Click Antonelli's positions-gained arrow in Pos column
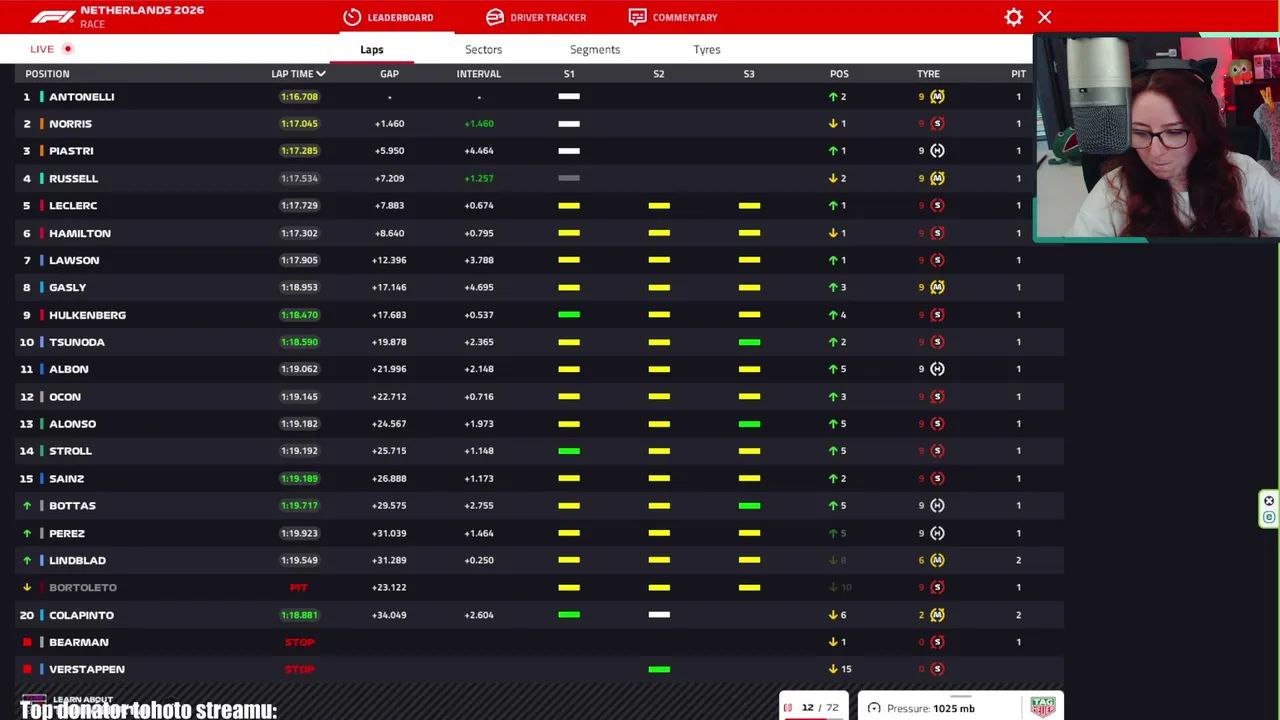Viewport: 1280px width, 720px height. pos(833,97)
